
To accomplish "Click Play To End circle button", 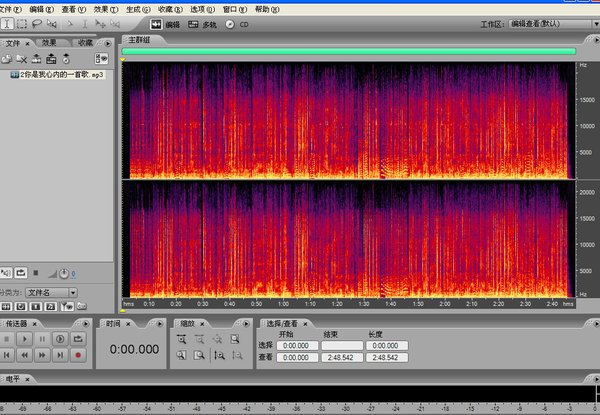I will [60, 339].
